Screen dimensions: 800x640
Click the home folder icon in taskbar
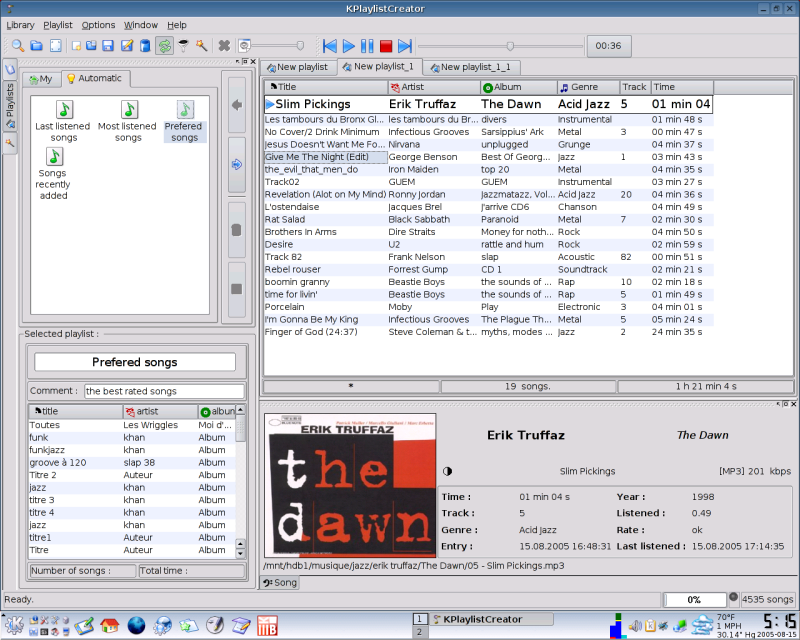tap(109, 625)
